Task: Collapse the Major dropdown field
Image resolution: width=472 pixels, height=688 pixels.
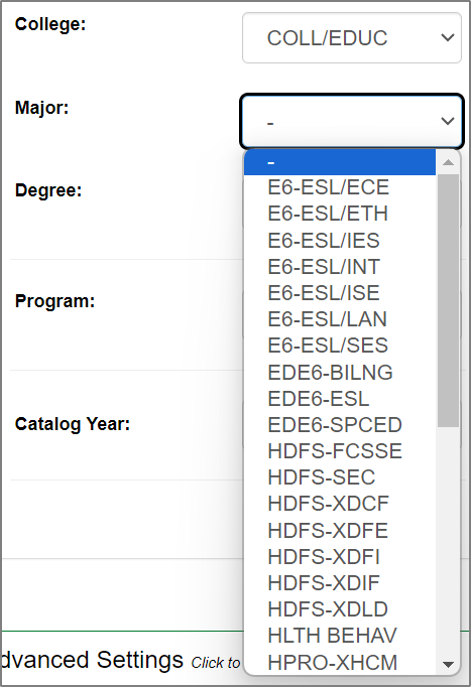Action: [352, 121]
